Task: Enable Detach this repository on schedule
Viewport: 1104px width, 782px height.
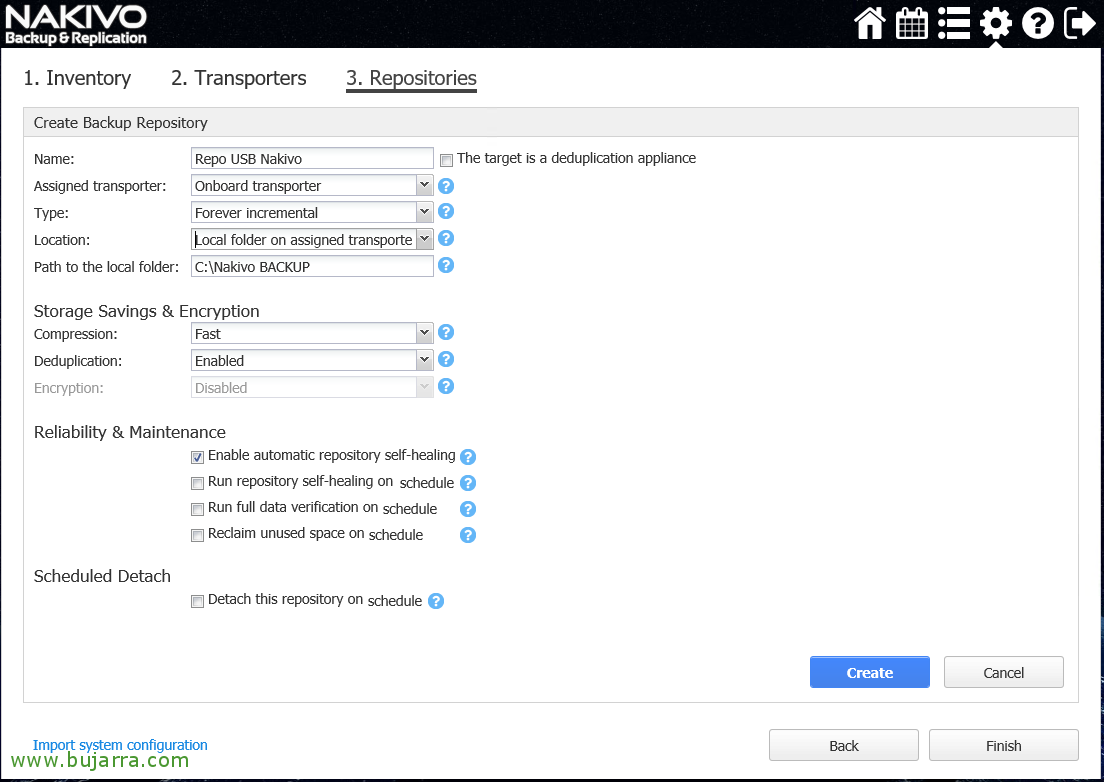Action: click(x=197, y=602)
